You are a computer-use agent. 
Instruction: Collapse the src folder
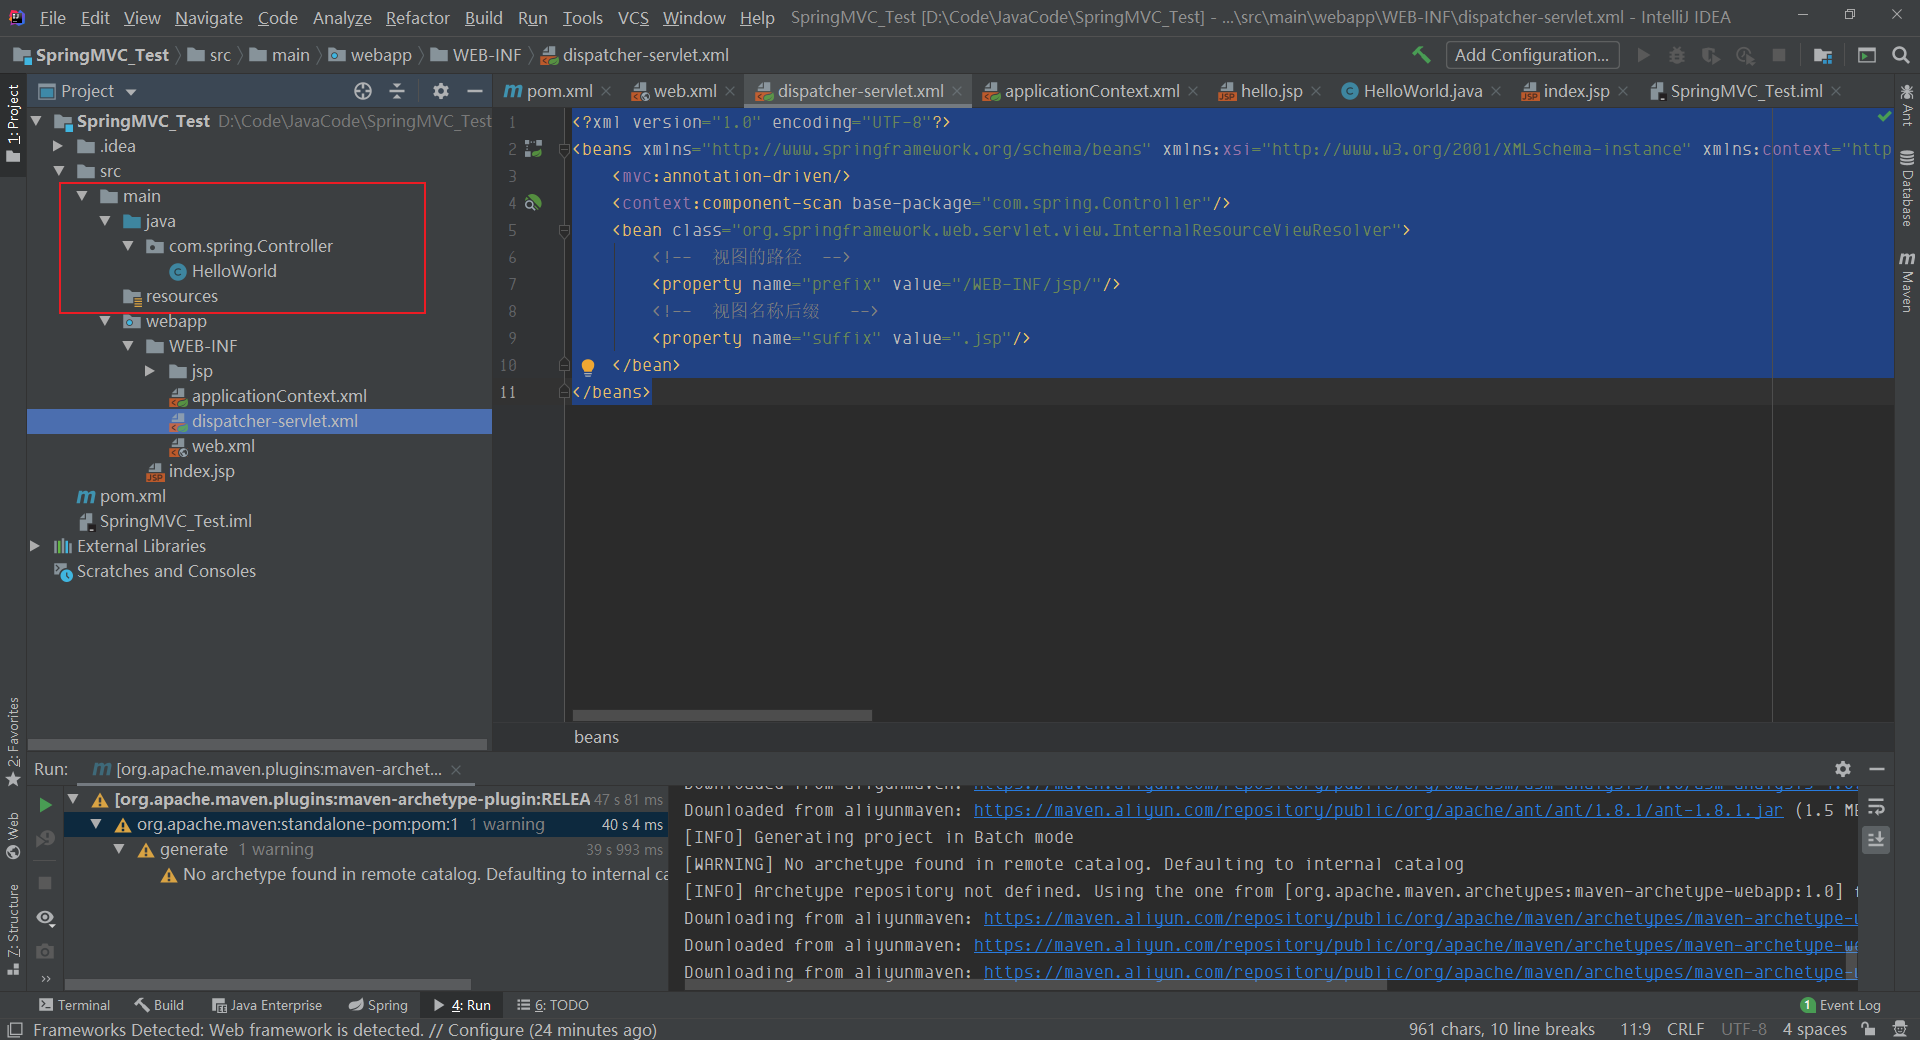59,171
